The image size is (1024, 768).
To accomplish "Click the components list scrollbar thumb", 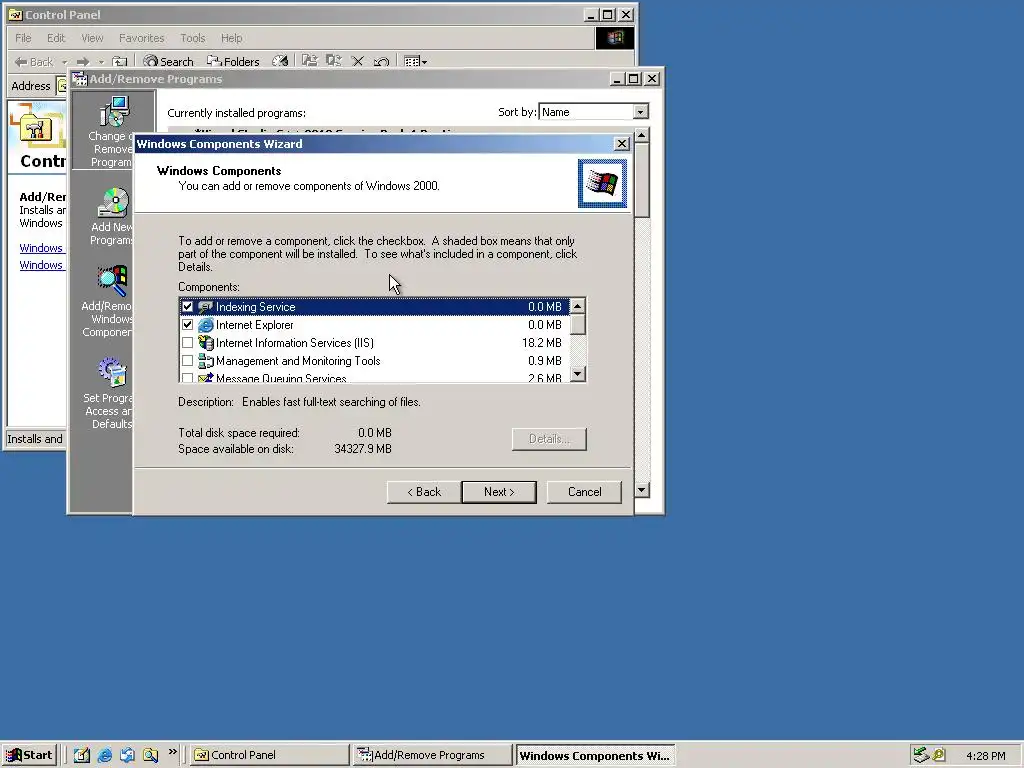I will [577, 325].
